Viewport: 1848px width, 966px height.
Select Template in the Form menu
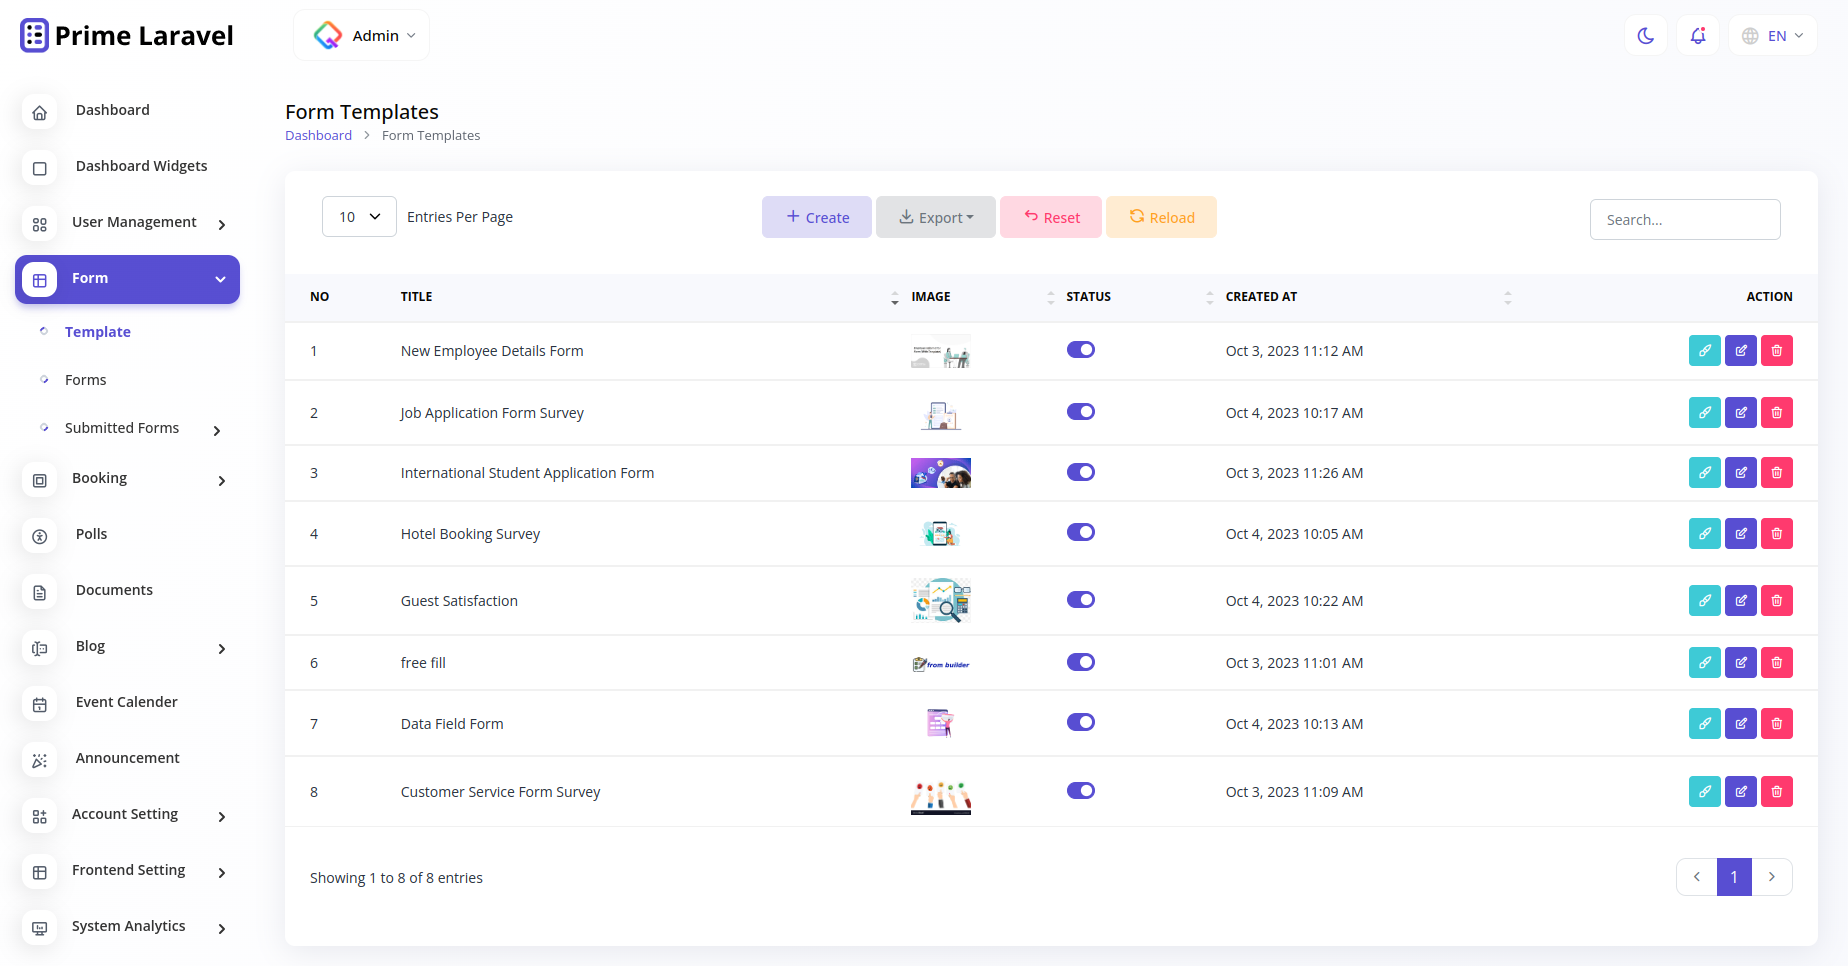97,331
